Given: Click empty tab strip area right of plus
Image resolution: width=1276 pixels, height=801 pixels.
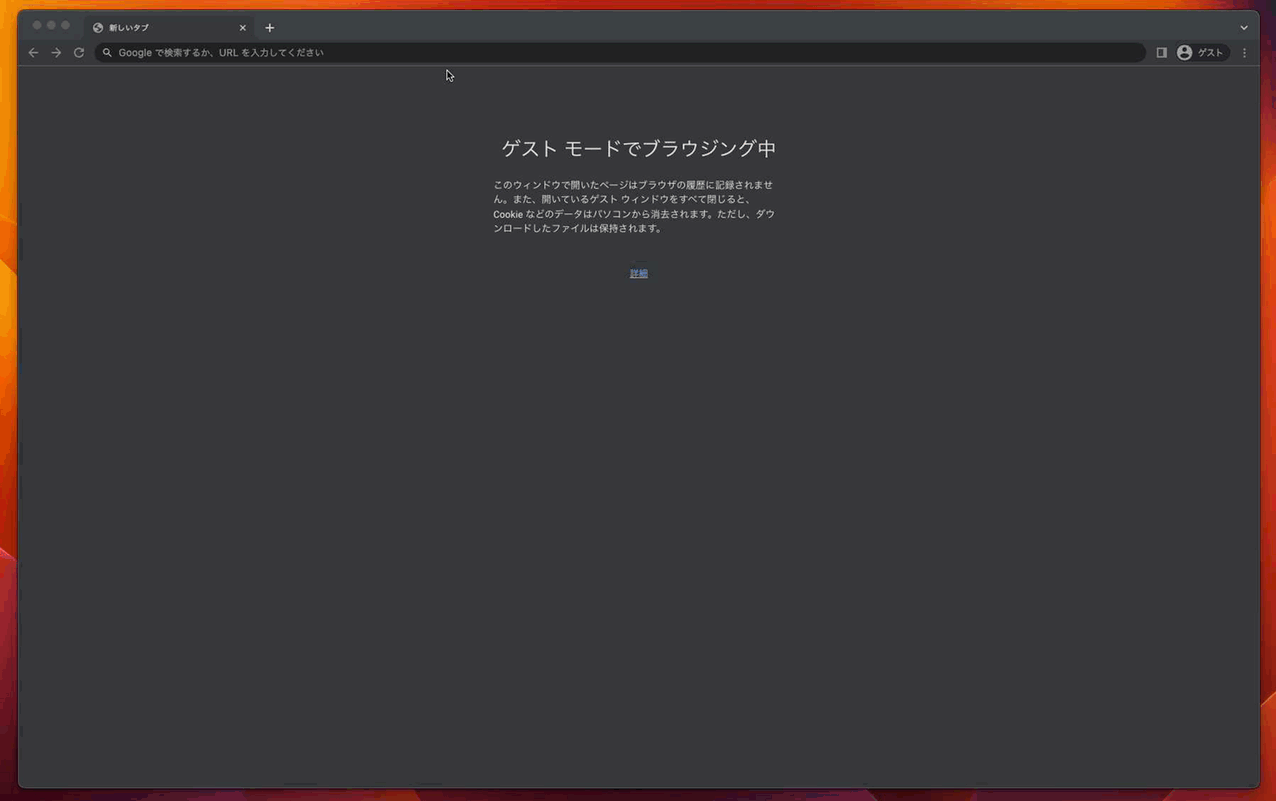Looking at the screenshot, I should [700, 27].
